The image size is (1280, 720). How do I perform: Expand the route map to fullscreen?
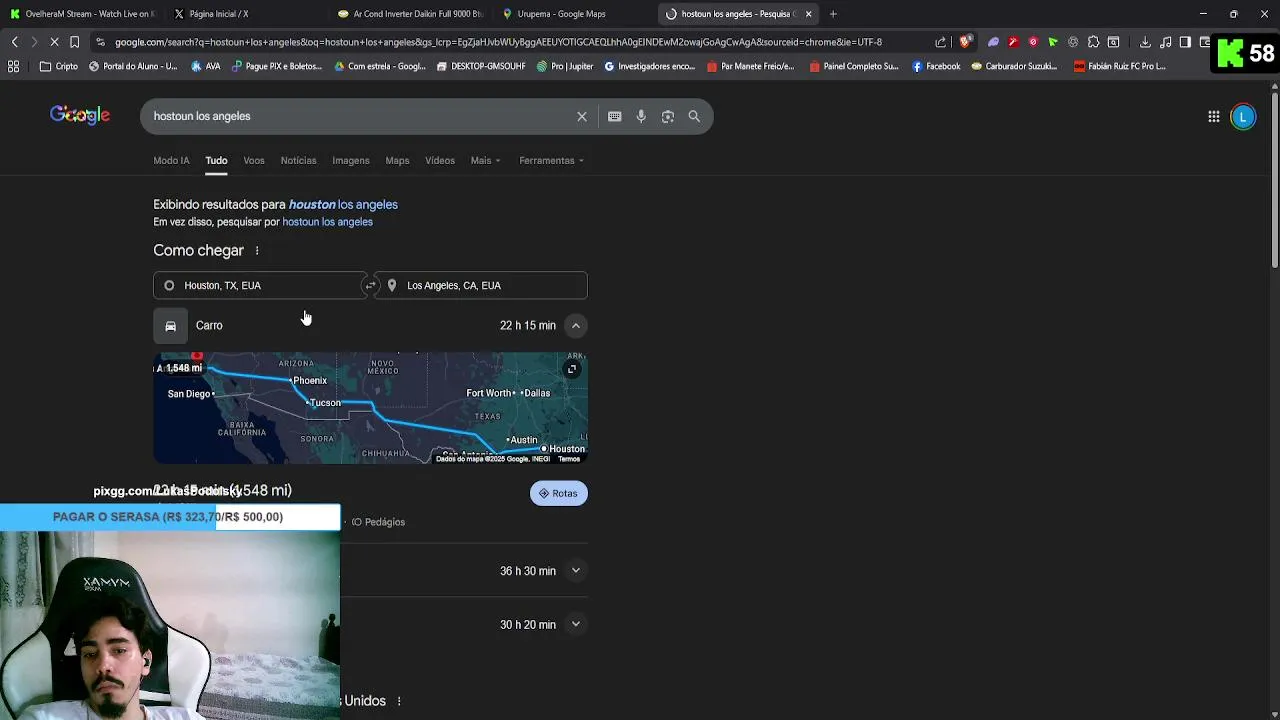point(572,369)
